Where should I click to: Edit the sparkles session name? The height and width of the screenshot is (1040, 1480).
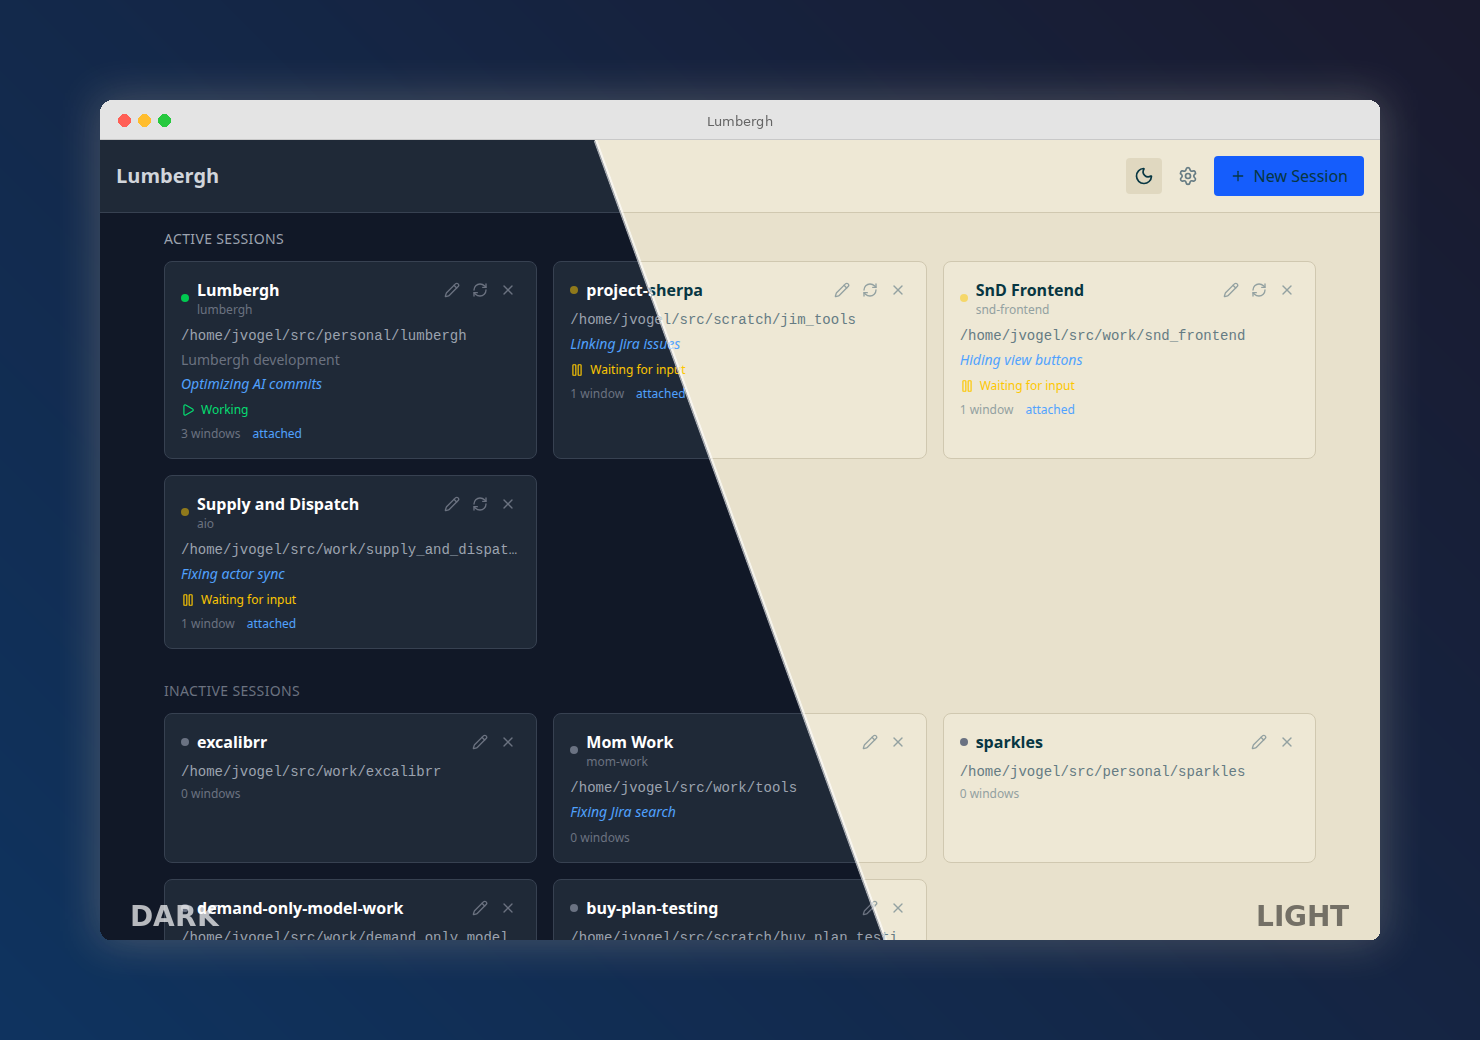click(1258, 741)
